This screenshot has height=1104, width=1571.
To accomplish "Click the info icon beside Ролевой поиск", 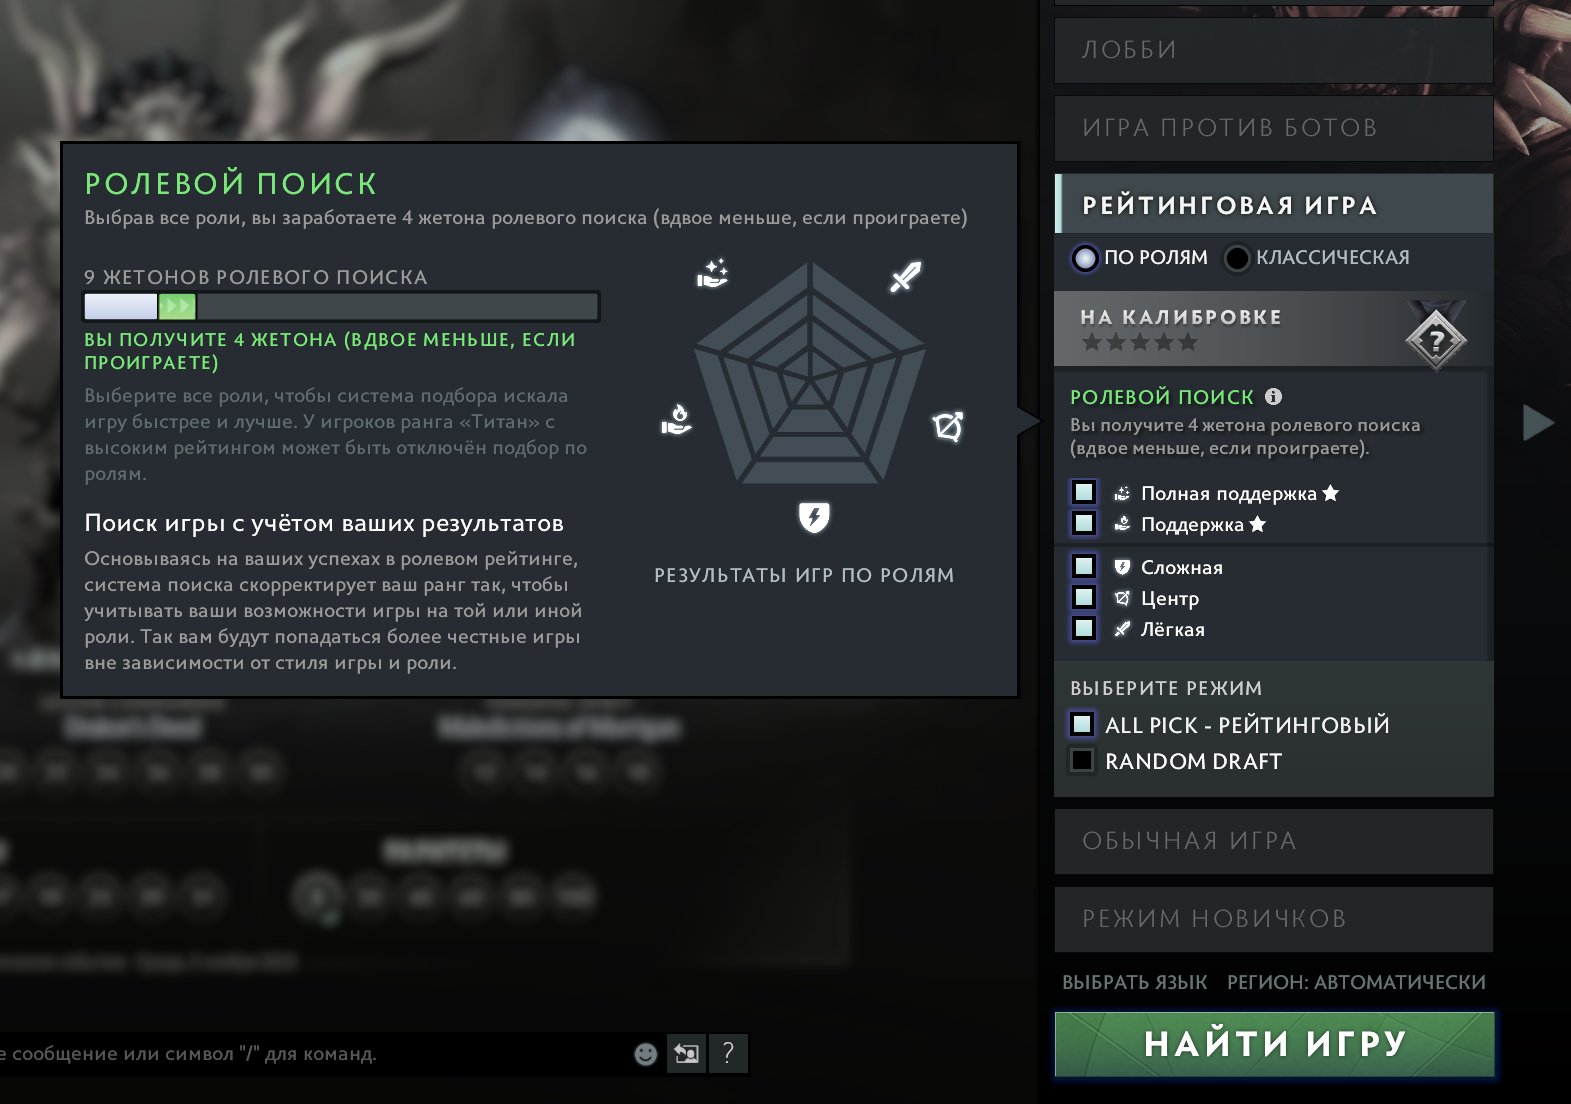I will pos(1273,396).
